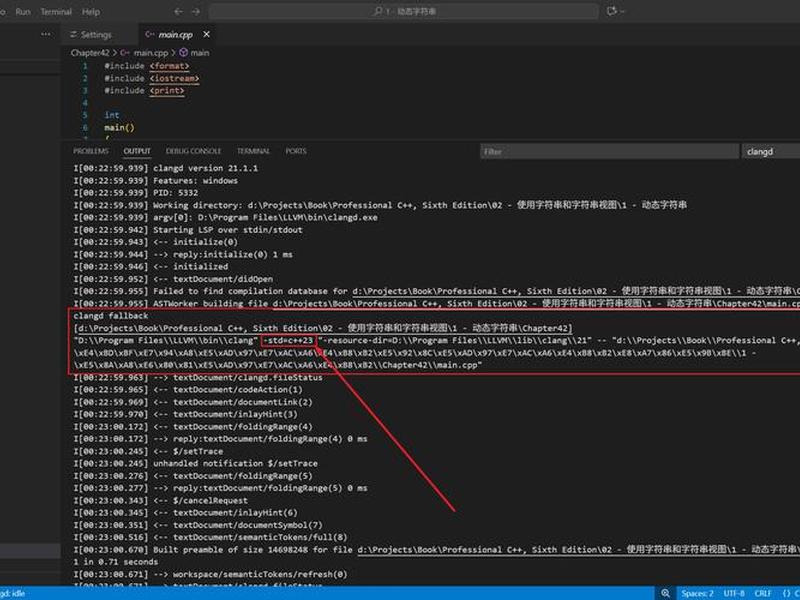Image resolution: width=800 pixels, height=600 pixels.
Task: Click the clangd idle status bar item
Action: coord(12,593)
